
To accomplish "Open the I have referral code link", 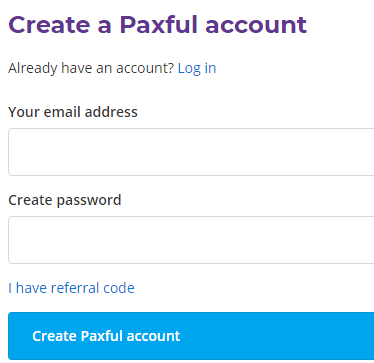I will click(x=71, y=288).
